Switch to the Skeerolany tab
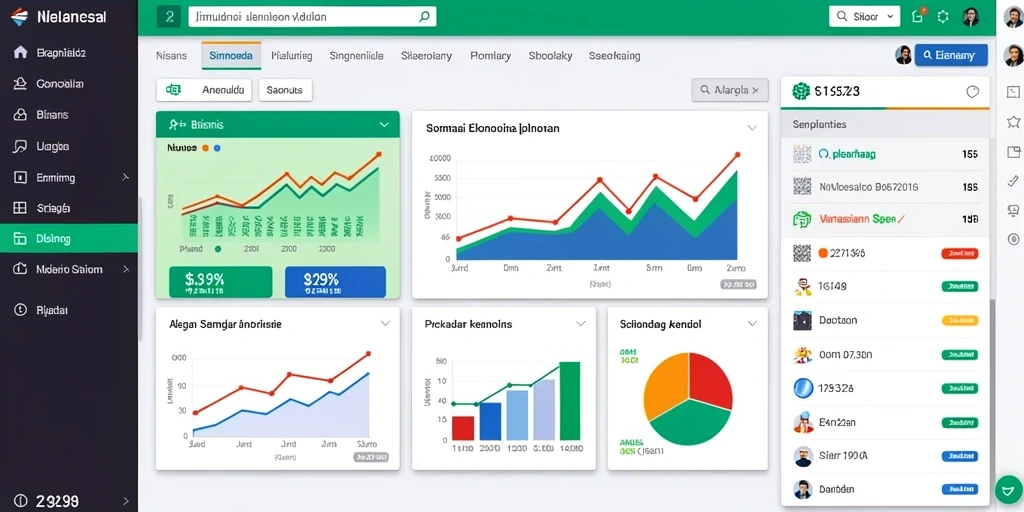The width and height of the screenshot is (1024, 512). tap(426, 56)
